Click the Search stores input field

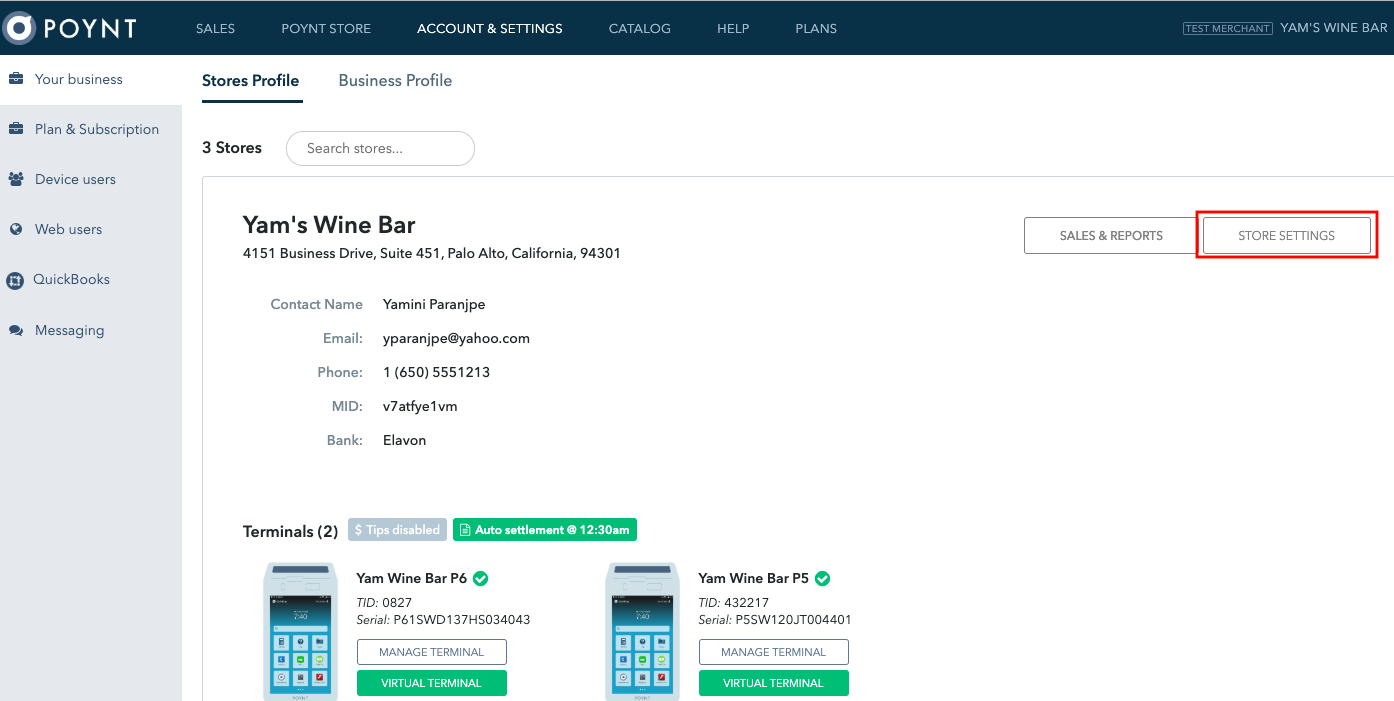click(x=380, y=148)
